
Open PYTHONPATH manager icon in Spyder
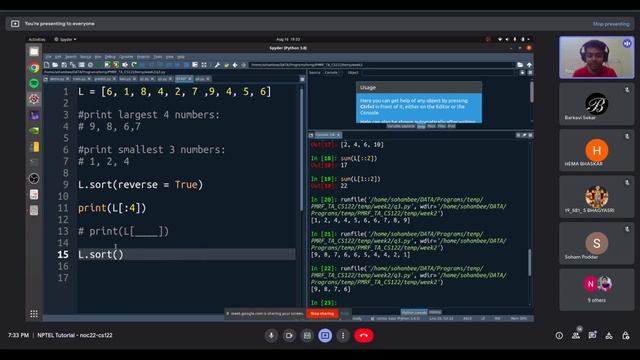pos(227,65)
